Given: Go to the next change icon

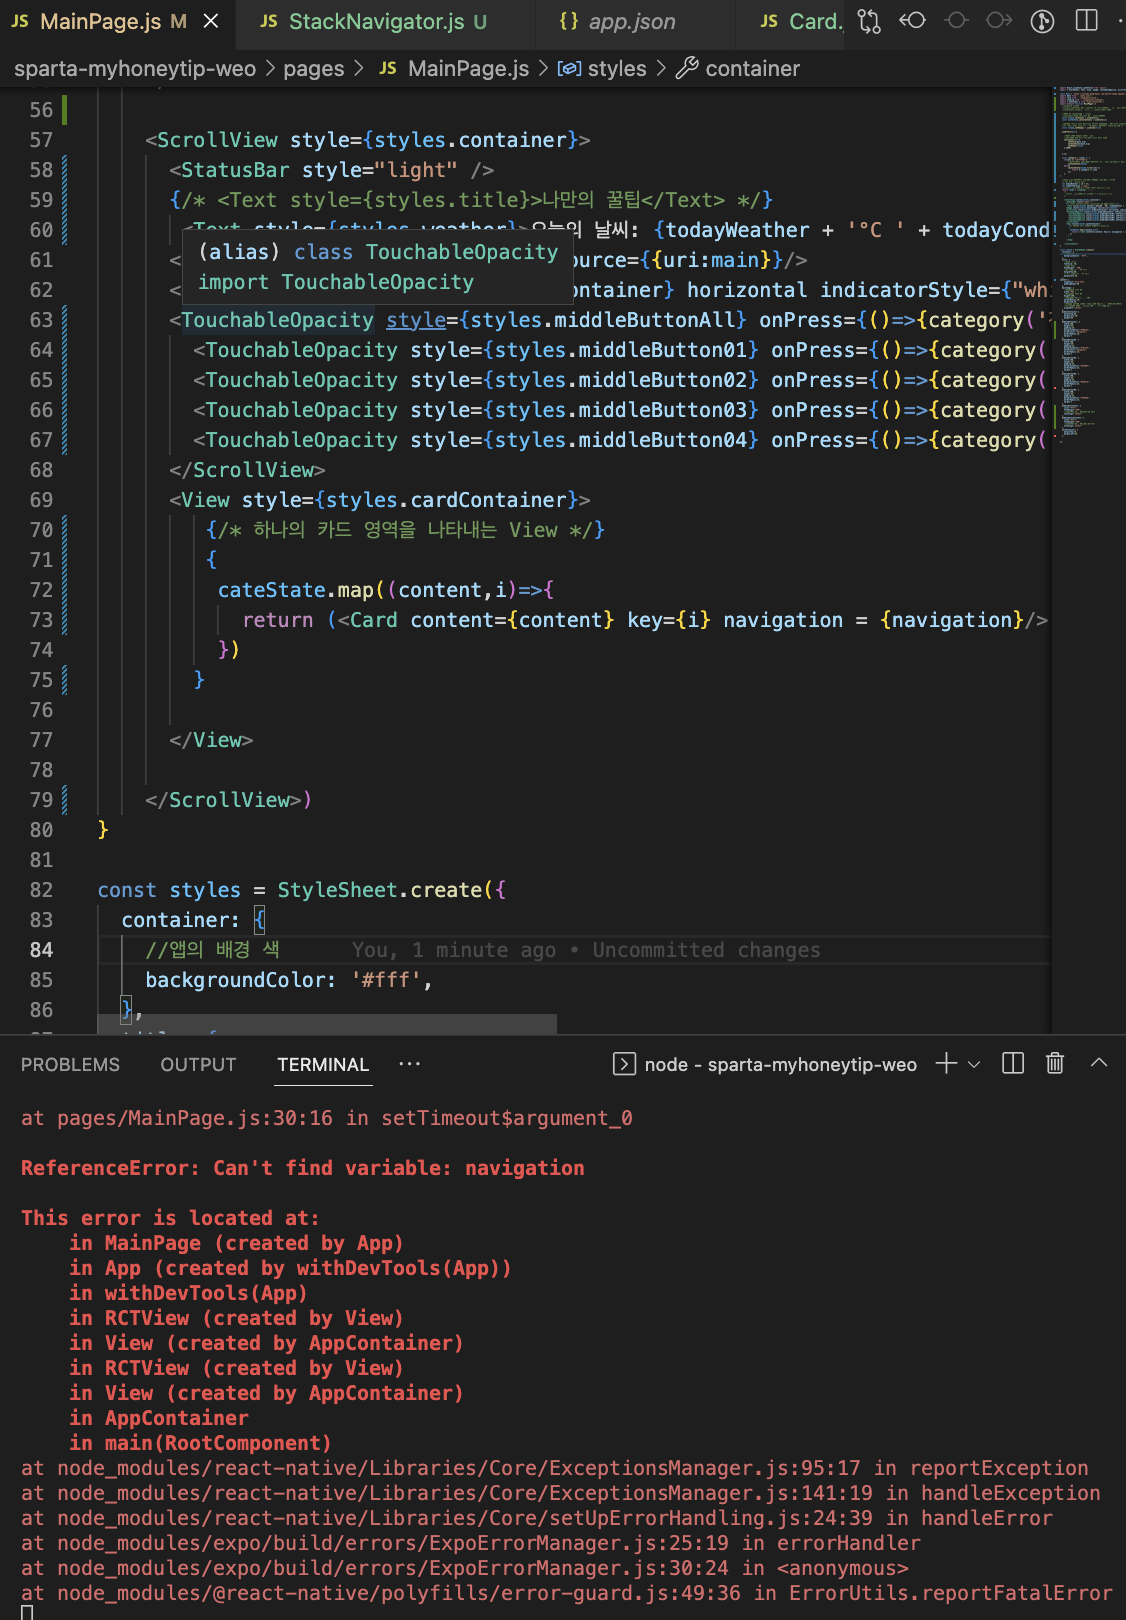Looking at the screenshot, I should point(999,21).
